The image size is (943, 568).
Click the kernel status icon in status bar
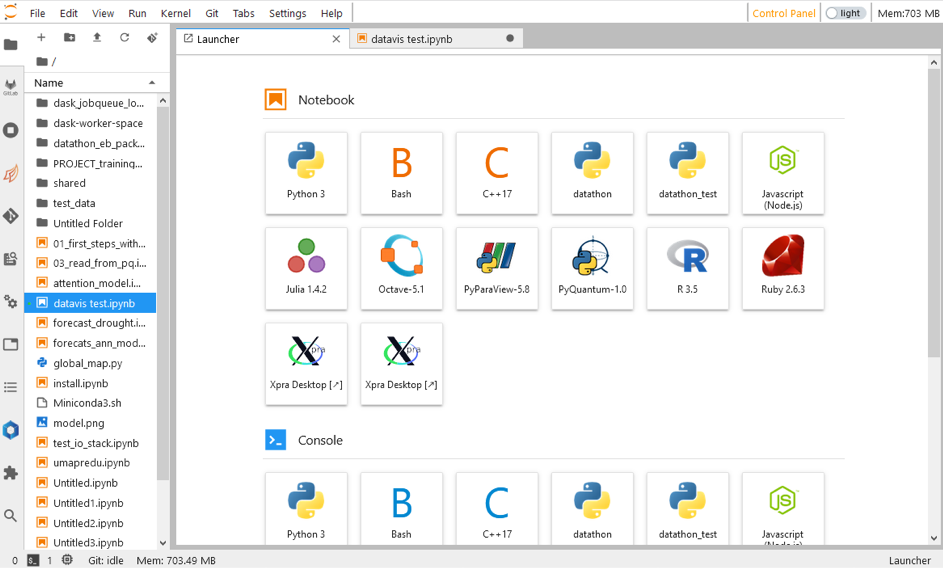[x=67, y=560]
